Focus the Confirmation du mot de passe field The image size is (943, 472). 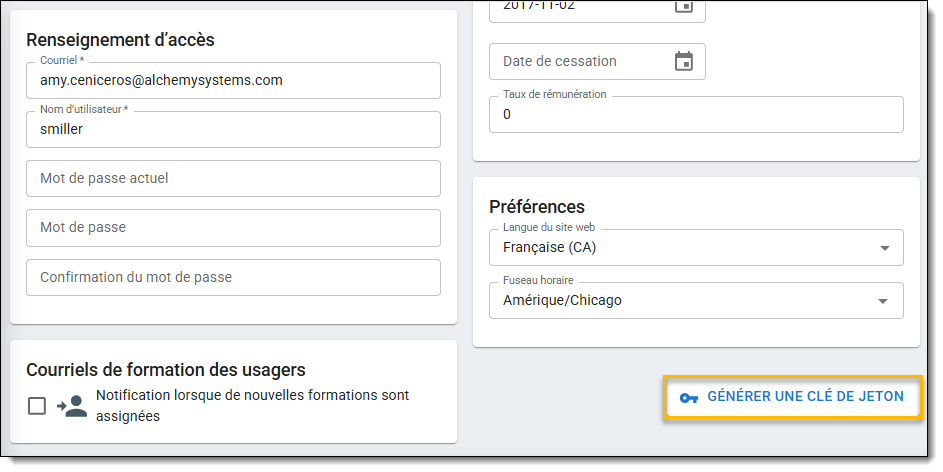233,277
